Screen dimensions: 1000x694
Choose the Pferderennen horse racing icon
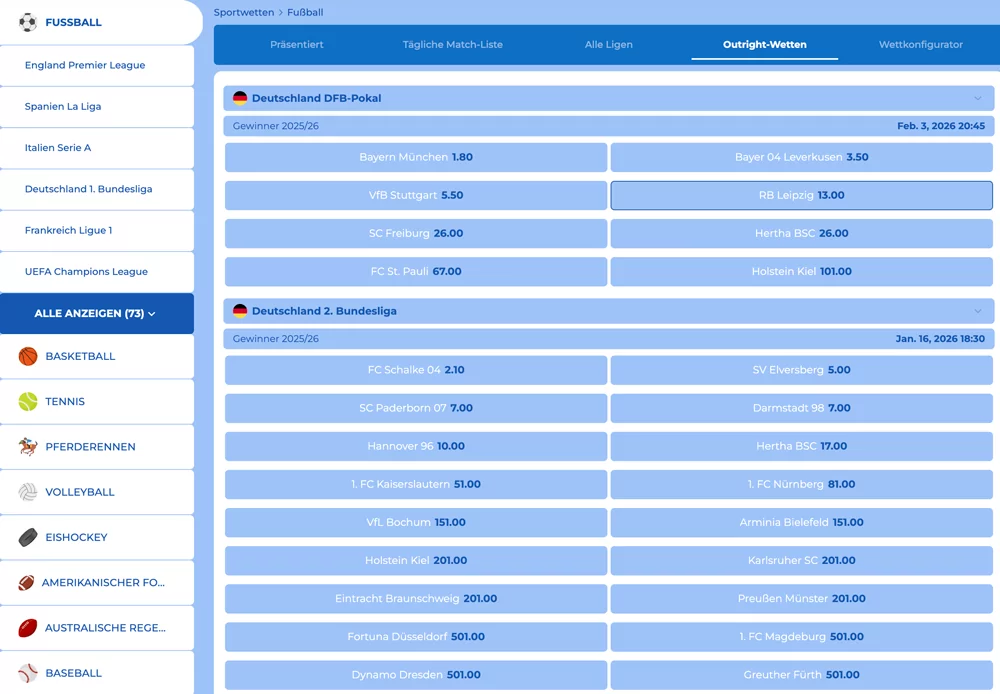(x=28, y=447)
